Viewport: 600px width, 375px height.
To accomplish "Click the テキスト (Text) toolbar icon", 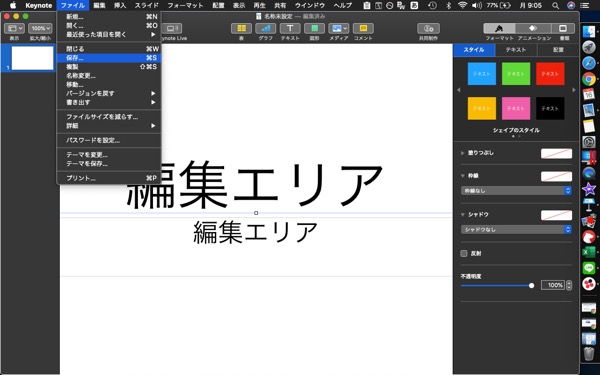I will point(290,28).
